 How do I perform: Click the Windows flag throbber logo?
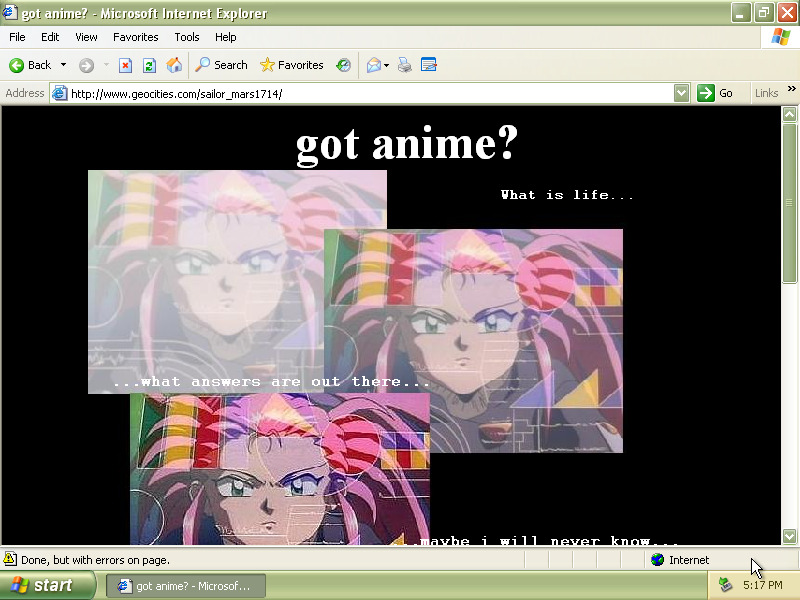pos(781,37)
